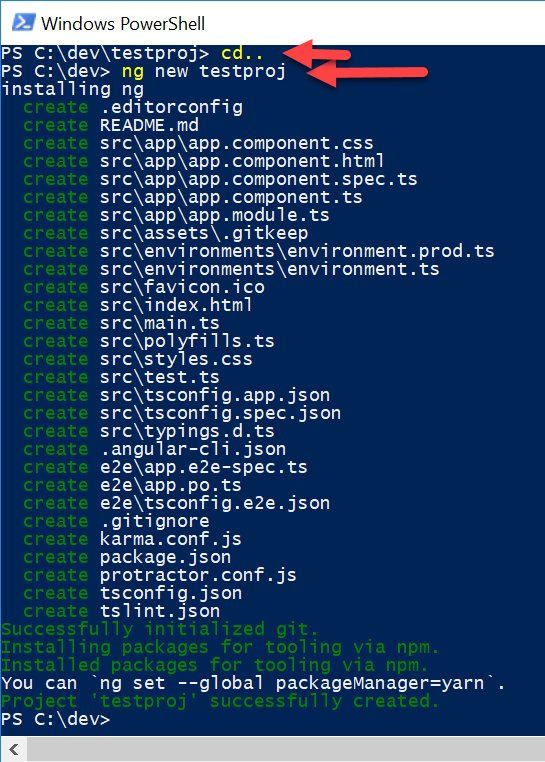Click the 'Project testproj successfully created' message
This screenshot has height=762, width=545.
point(220,701)
